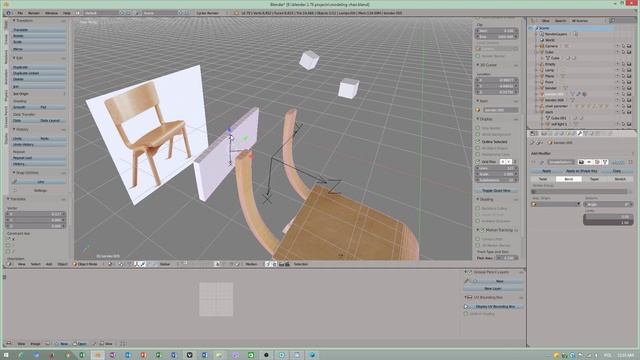
Task: Select the Bend deform mode
Action: (569, 179)
